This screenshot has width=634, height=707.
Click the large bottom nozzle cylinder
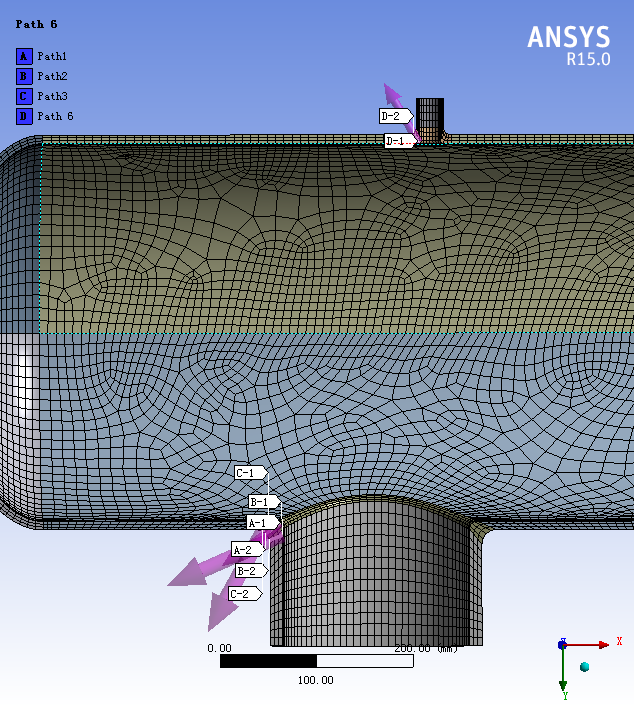[x=377, y=577]
